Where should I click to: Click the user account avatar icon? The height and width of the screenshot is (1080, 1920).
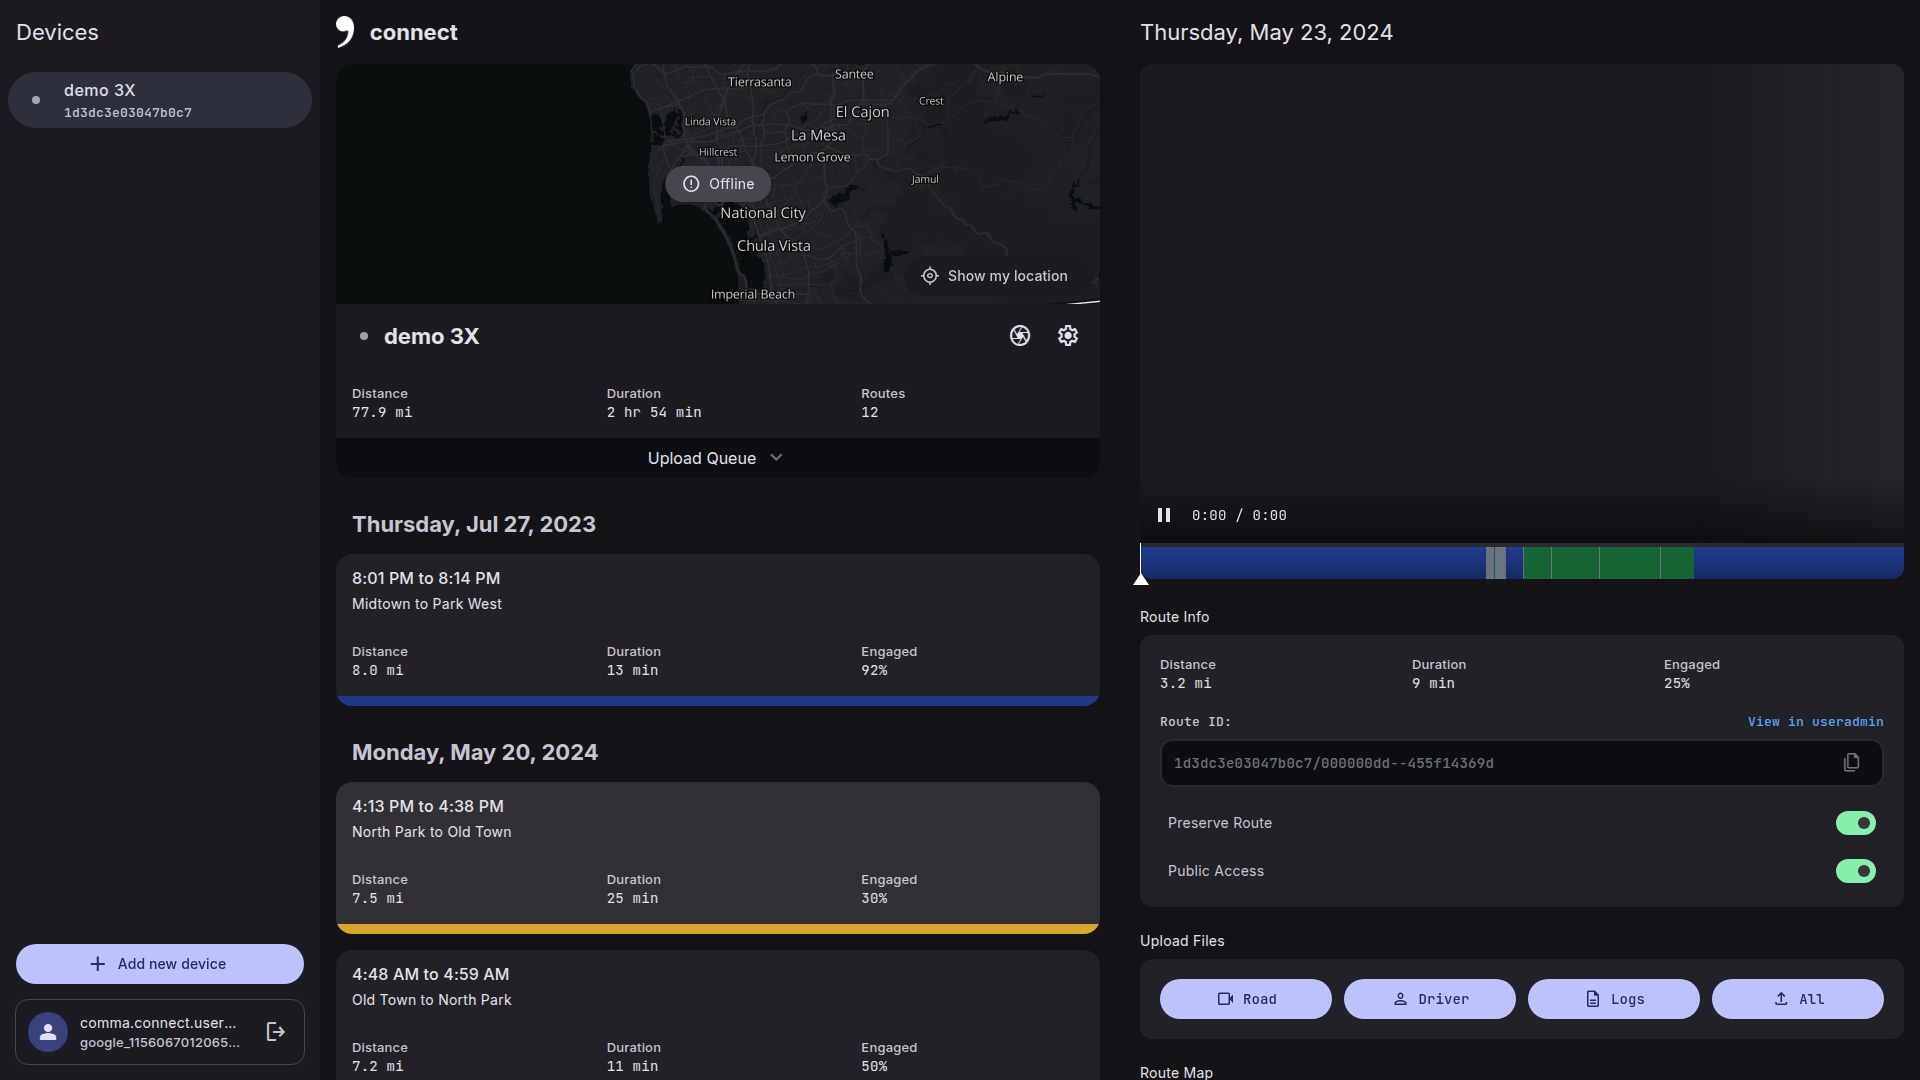tap(48, 1031)
